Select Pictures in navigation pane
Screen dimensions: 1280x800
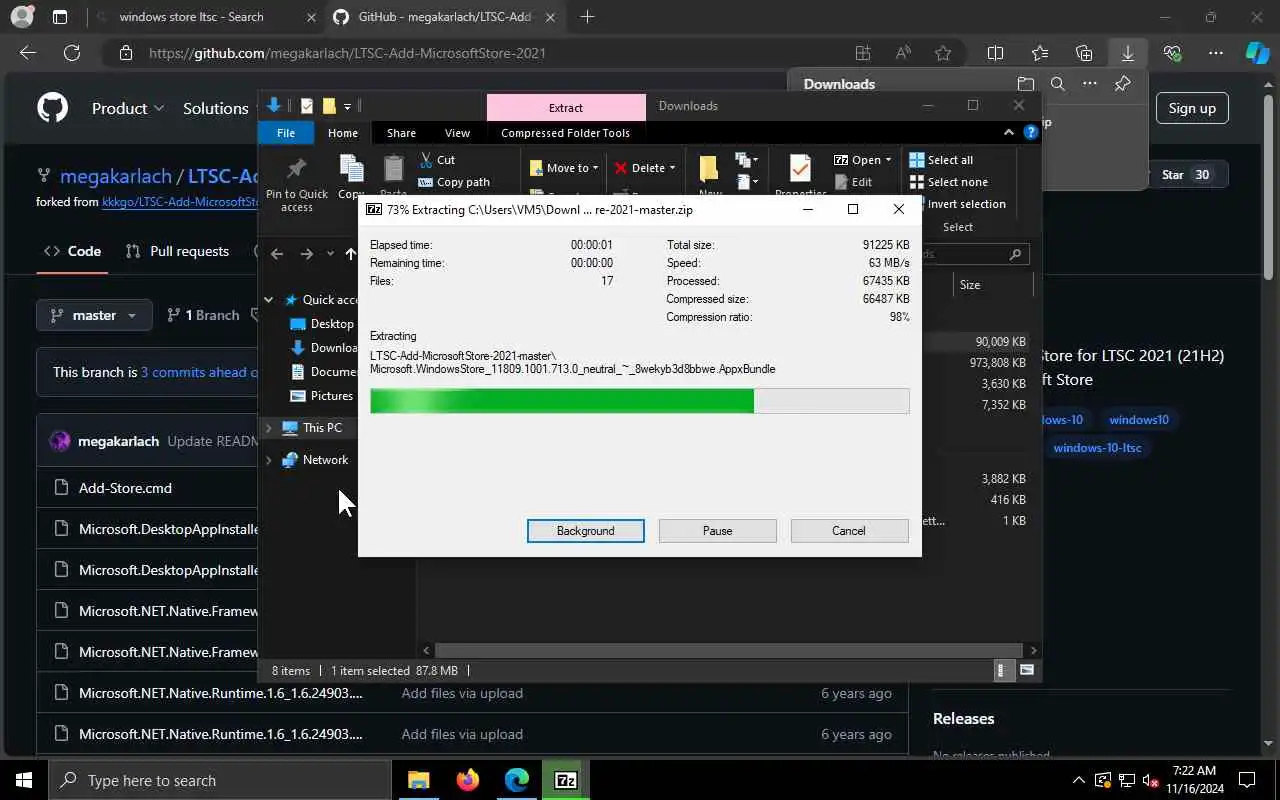pyautogui.click(x=322, y=396)
